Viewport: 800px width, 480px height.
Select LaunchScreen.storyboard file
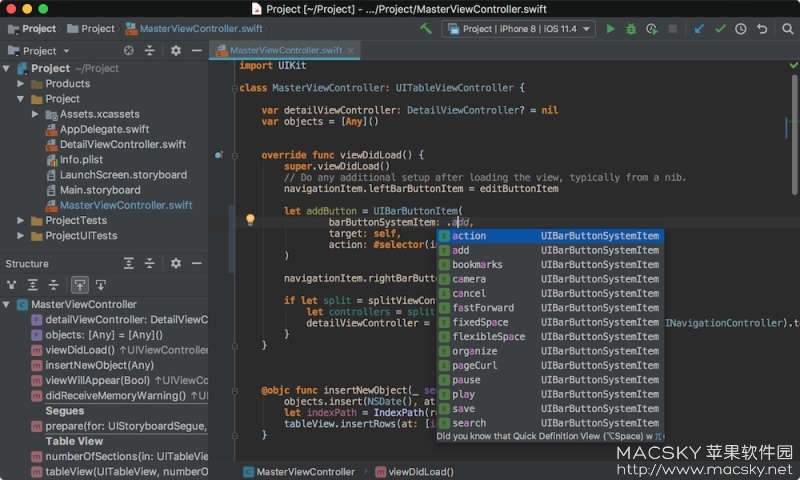tap(116, 175)
